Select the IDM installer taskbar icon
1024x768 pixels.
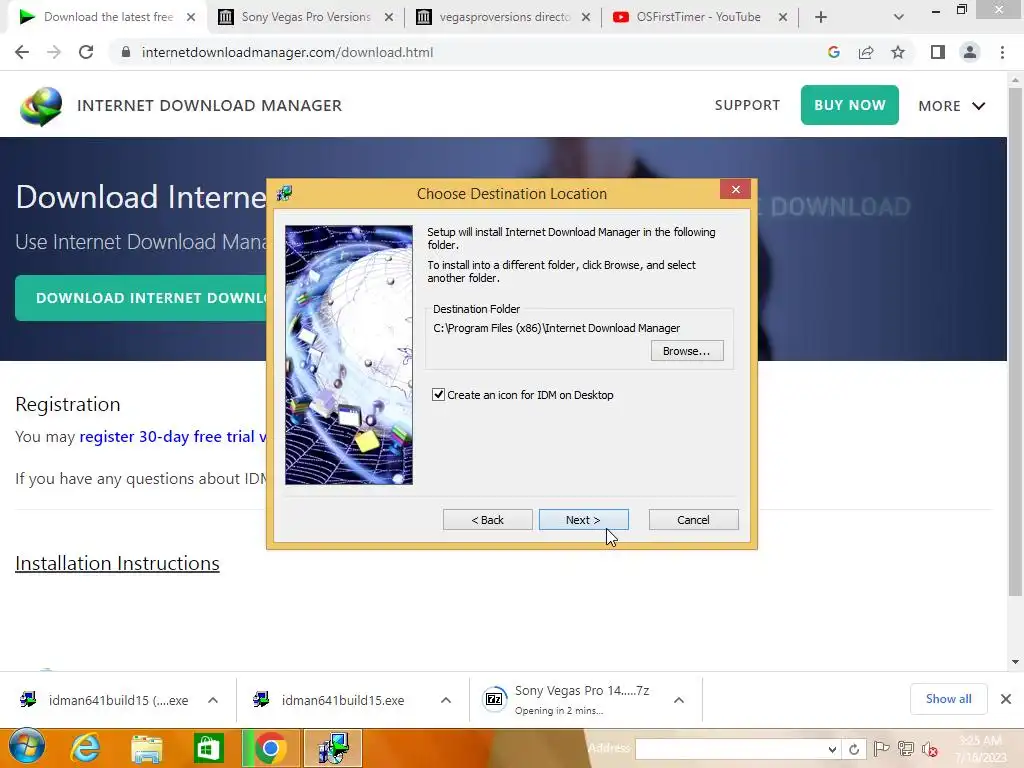click(333, 748)
